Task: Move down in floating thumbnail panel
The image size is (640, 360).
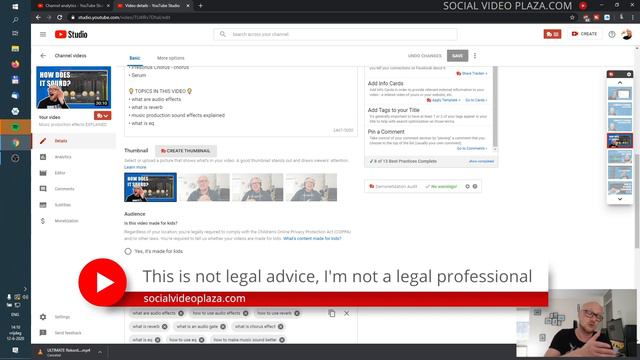Action: (620, 199)
